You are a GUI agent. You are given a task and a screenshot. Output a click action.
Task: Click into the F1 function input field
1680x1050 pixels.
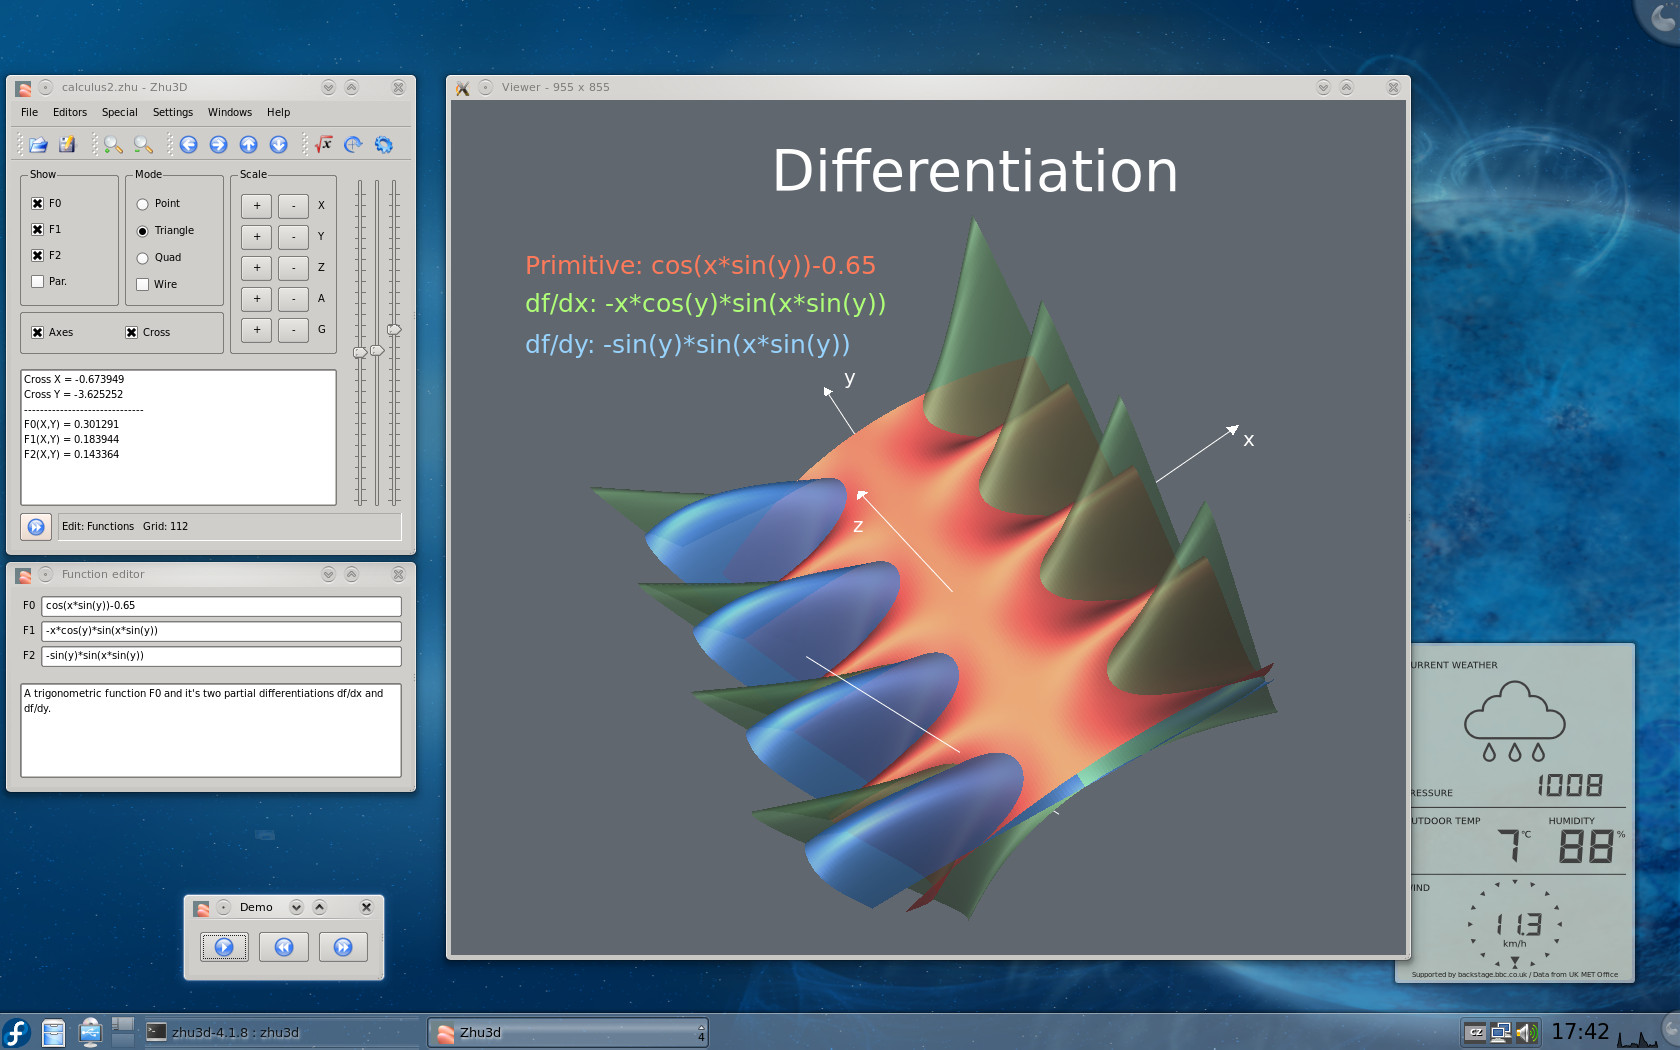point(221,631)
